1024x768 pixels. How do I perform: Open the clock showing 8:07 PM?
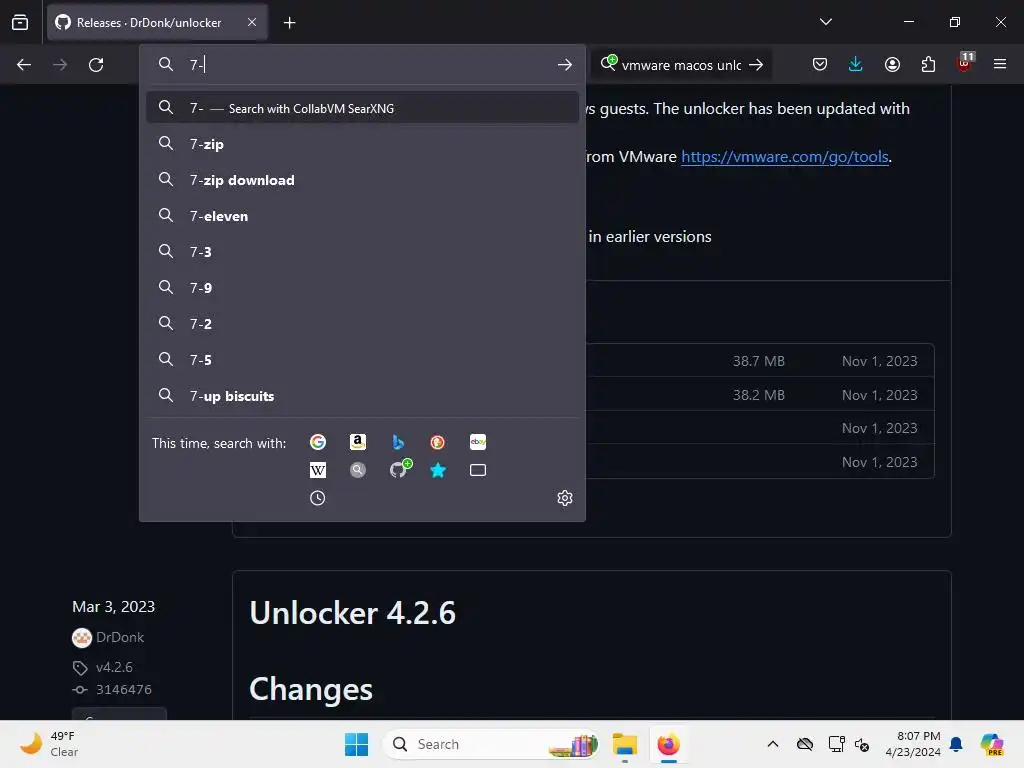coord(913,744)
